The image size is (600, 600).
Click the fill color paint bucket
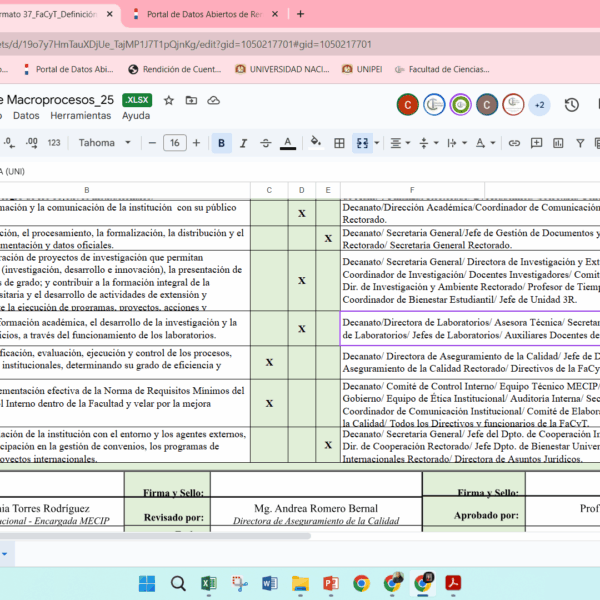(x=317, y=143)
